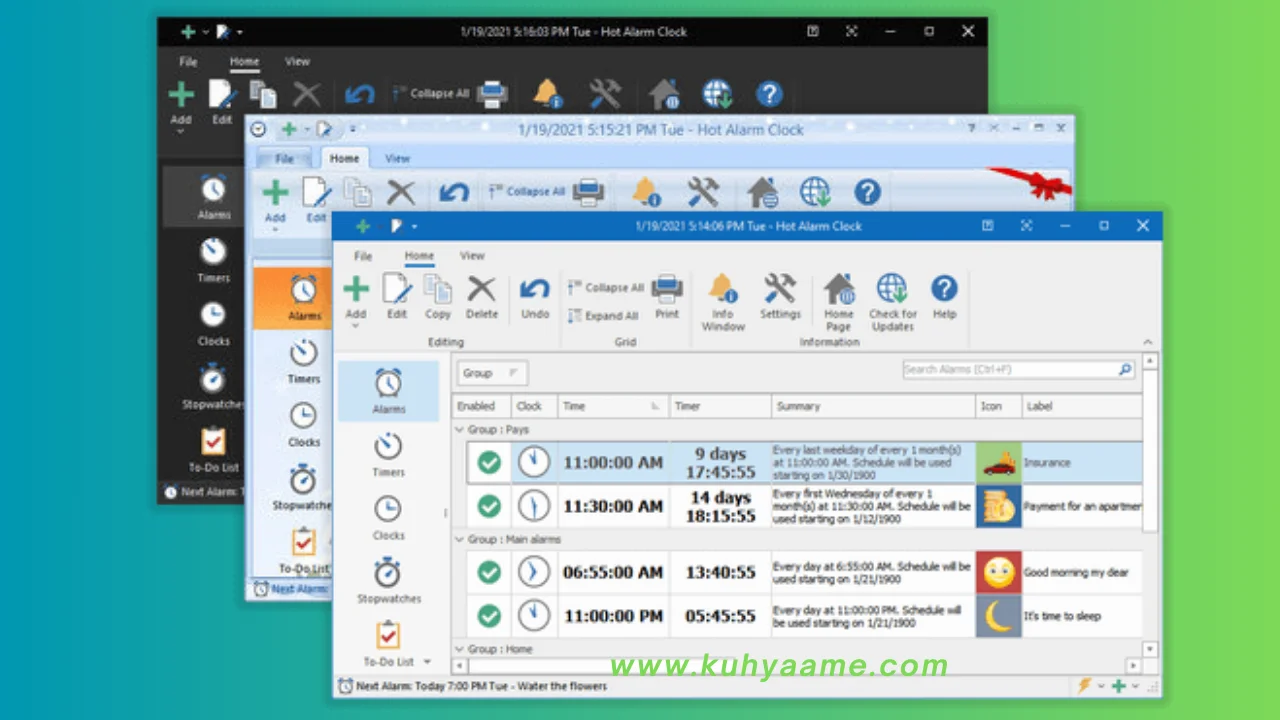The width and height of the screenshot is (1280, 720).
Task: Click bell Info icon in dark window
Action: point(547,93)
